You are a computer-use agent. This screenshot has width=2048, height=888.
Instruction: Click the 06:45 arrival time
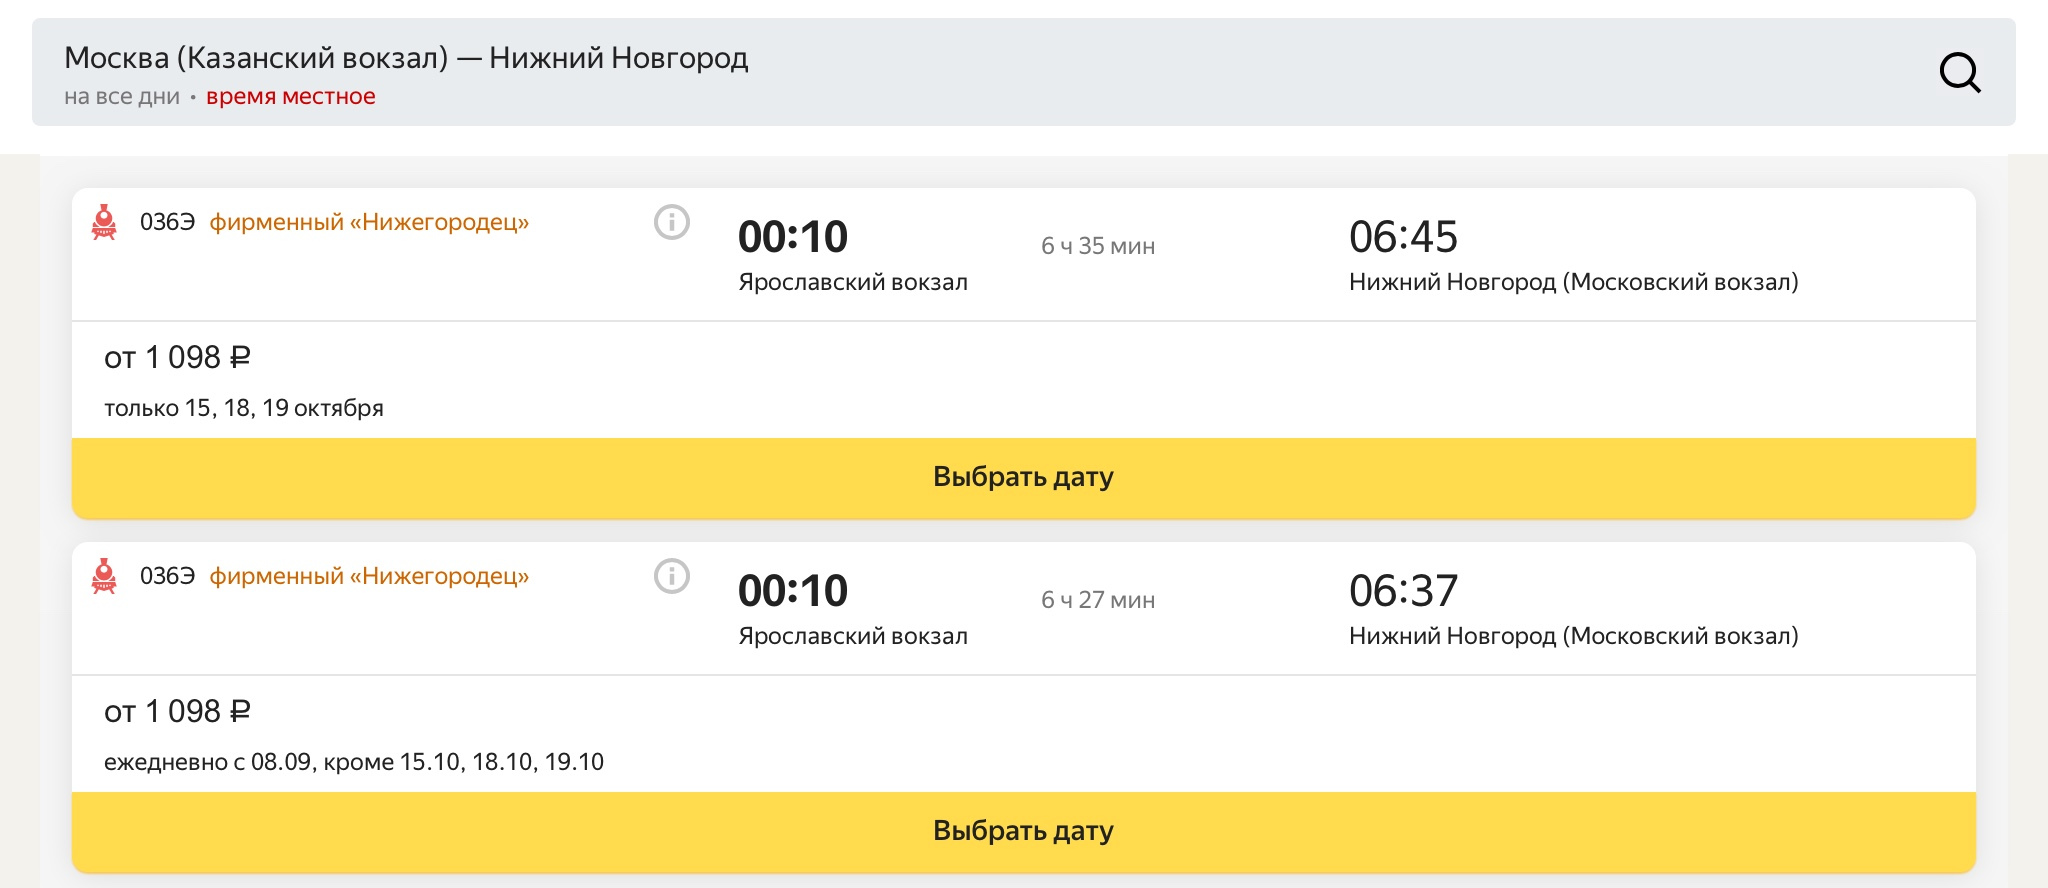1403,237
